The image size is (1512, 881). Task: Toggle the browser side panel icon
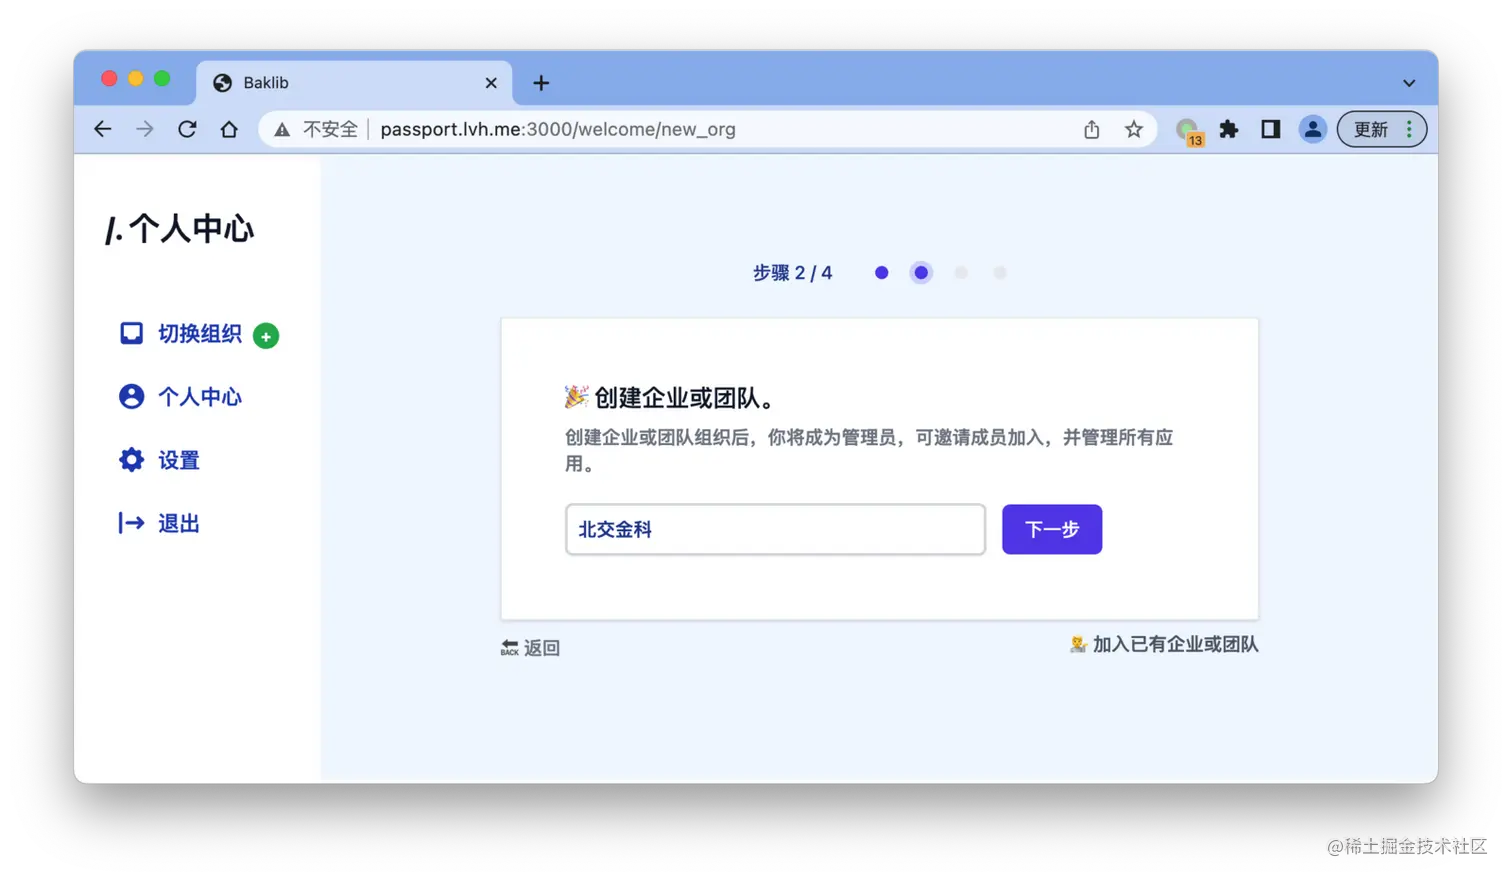pyautogui.click(x=1271, y=129)
